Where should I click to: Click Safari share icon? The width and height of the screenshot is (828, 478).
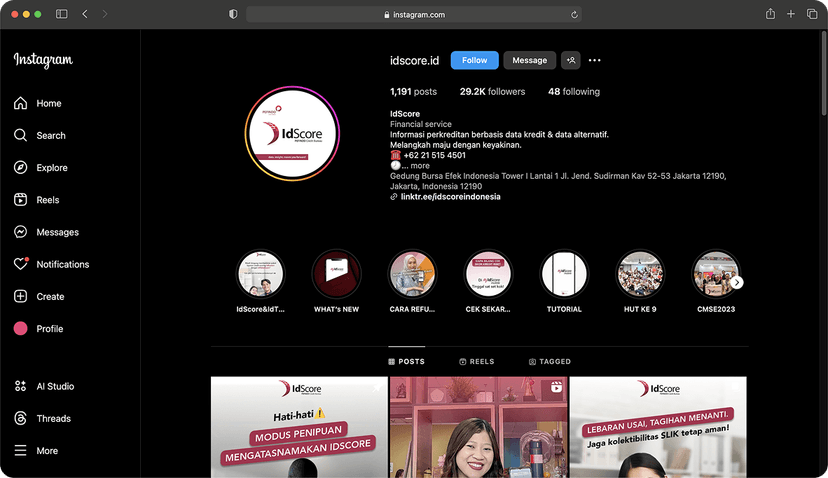(770, 14)
